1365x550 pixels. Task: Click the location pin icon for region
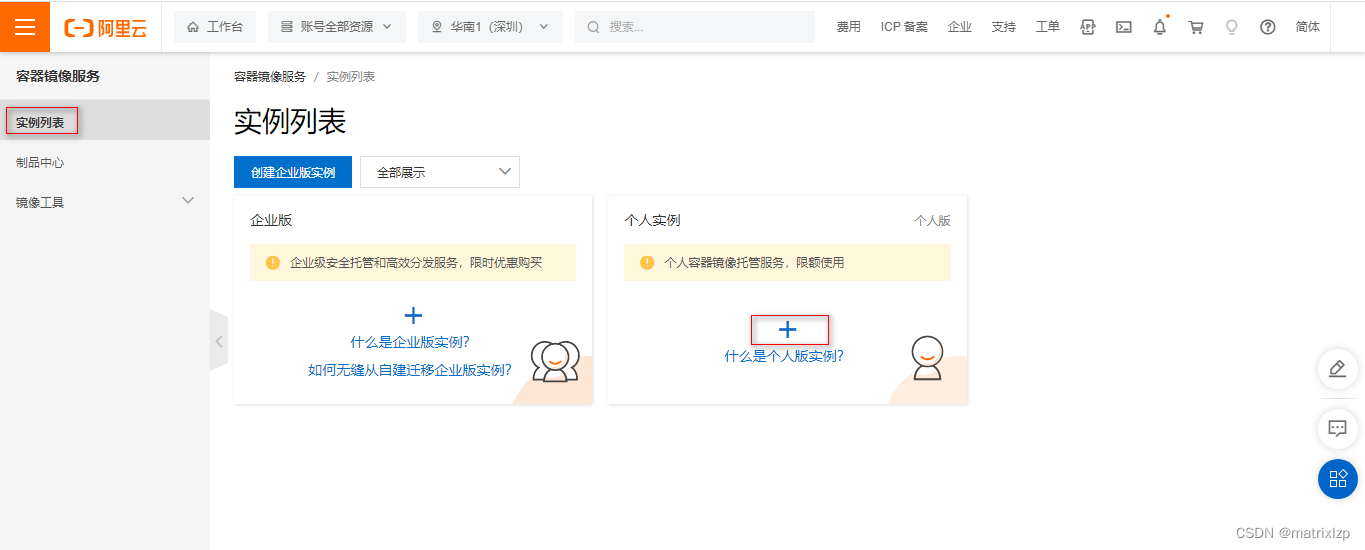click(437, 27)
